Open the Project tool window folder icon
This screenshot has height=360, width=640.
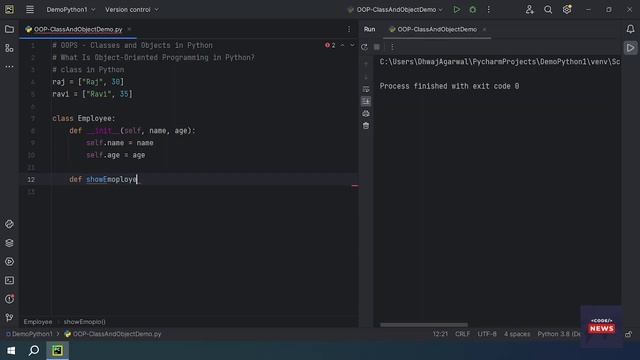9,29
